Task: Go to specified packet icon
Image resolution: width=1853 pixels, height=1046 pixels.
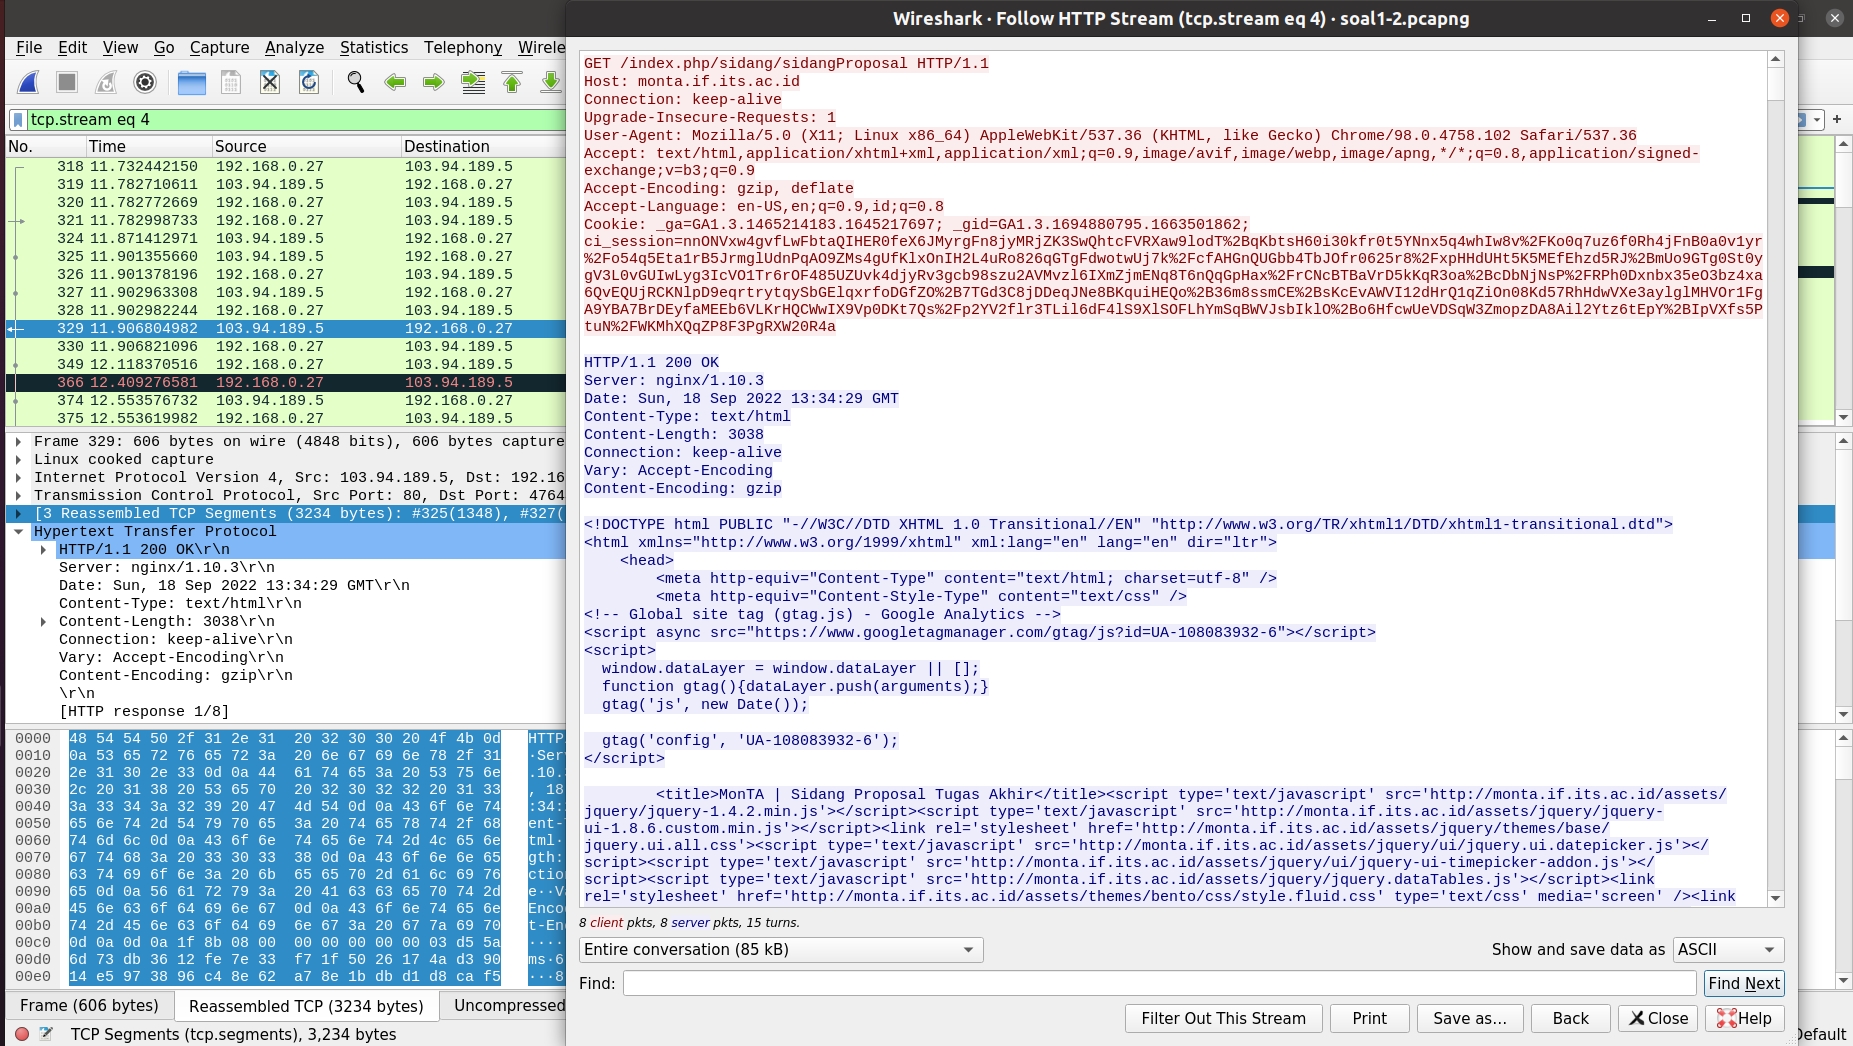Action: [473, 82]
